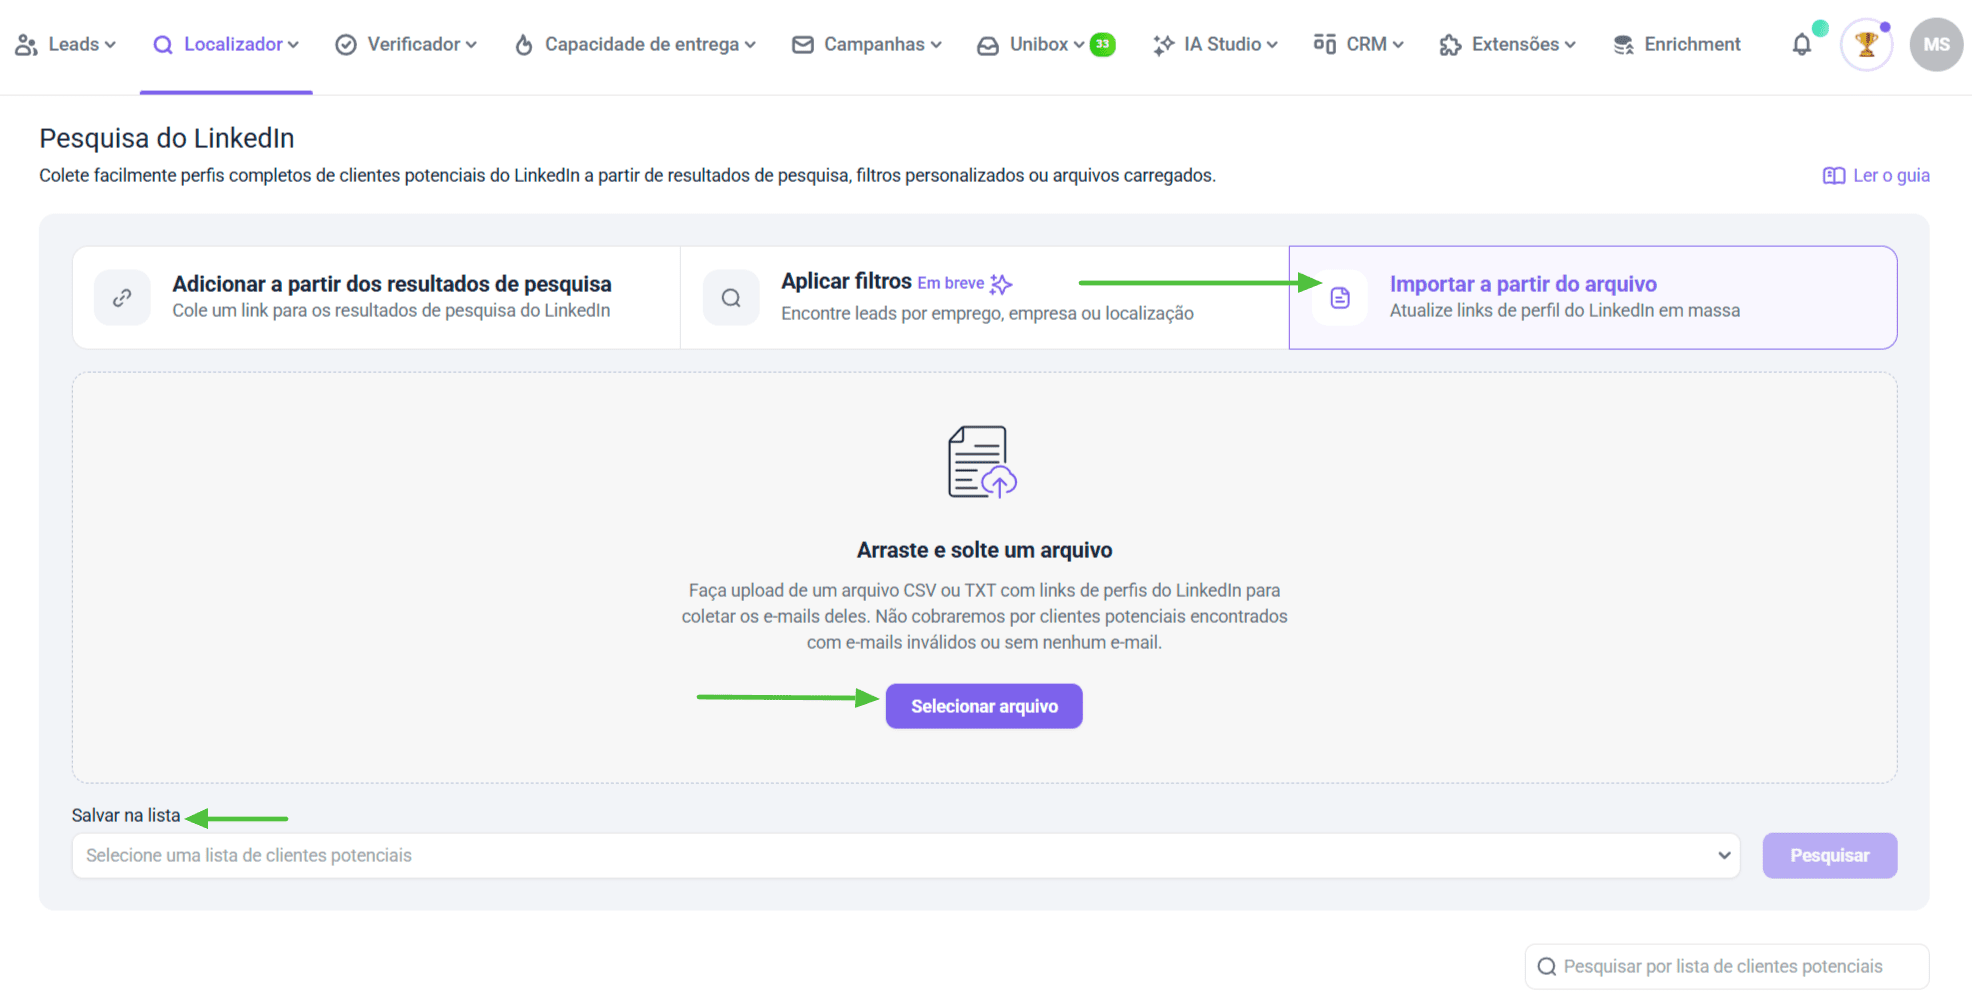Viewport: 1972px width, 997px height.
Task: Click the link icon for search results
Action: [122, 298]
